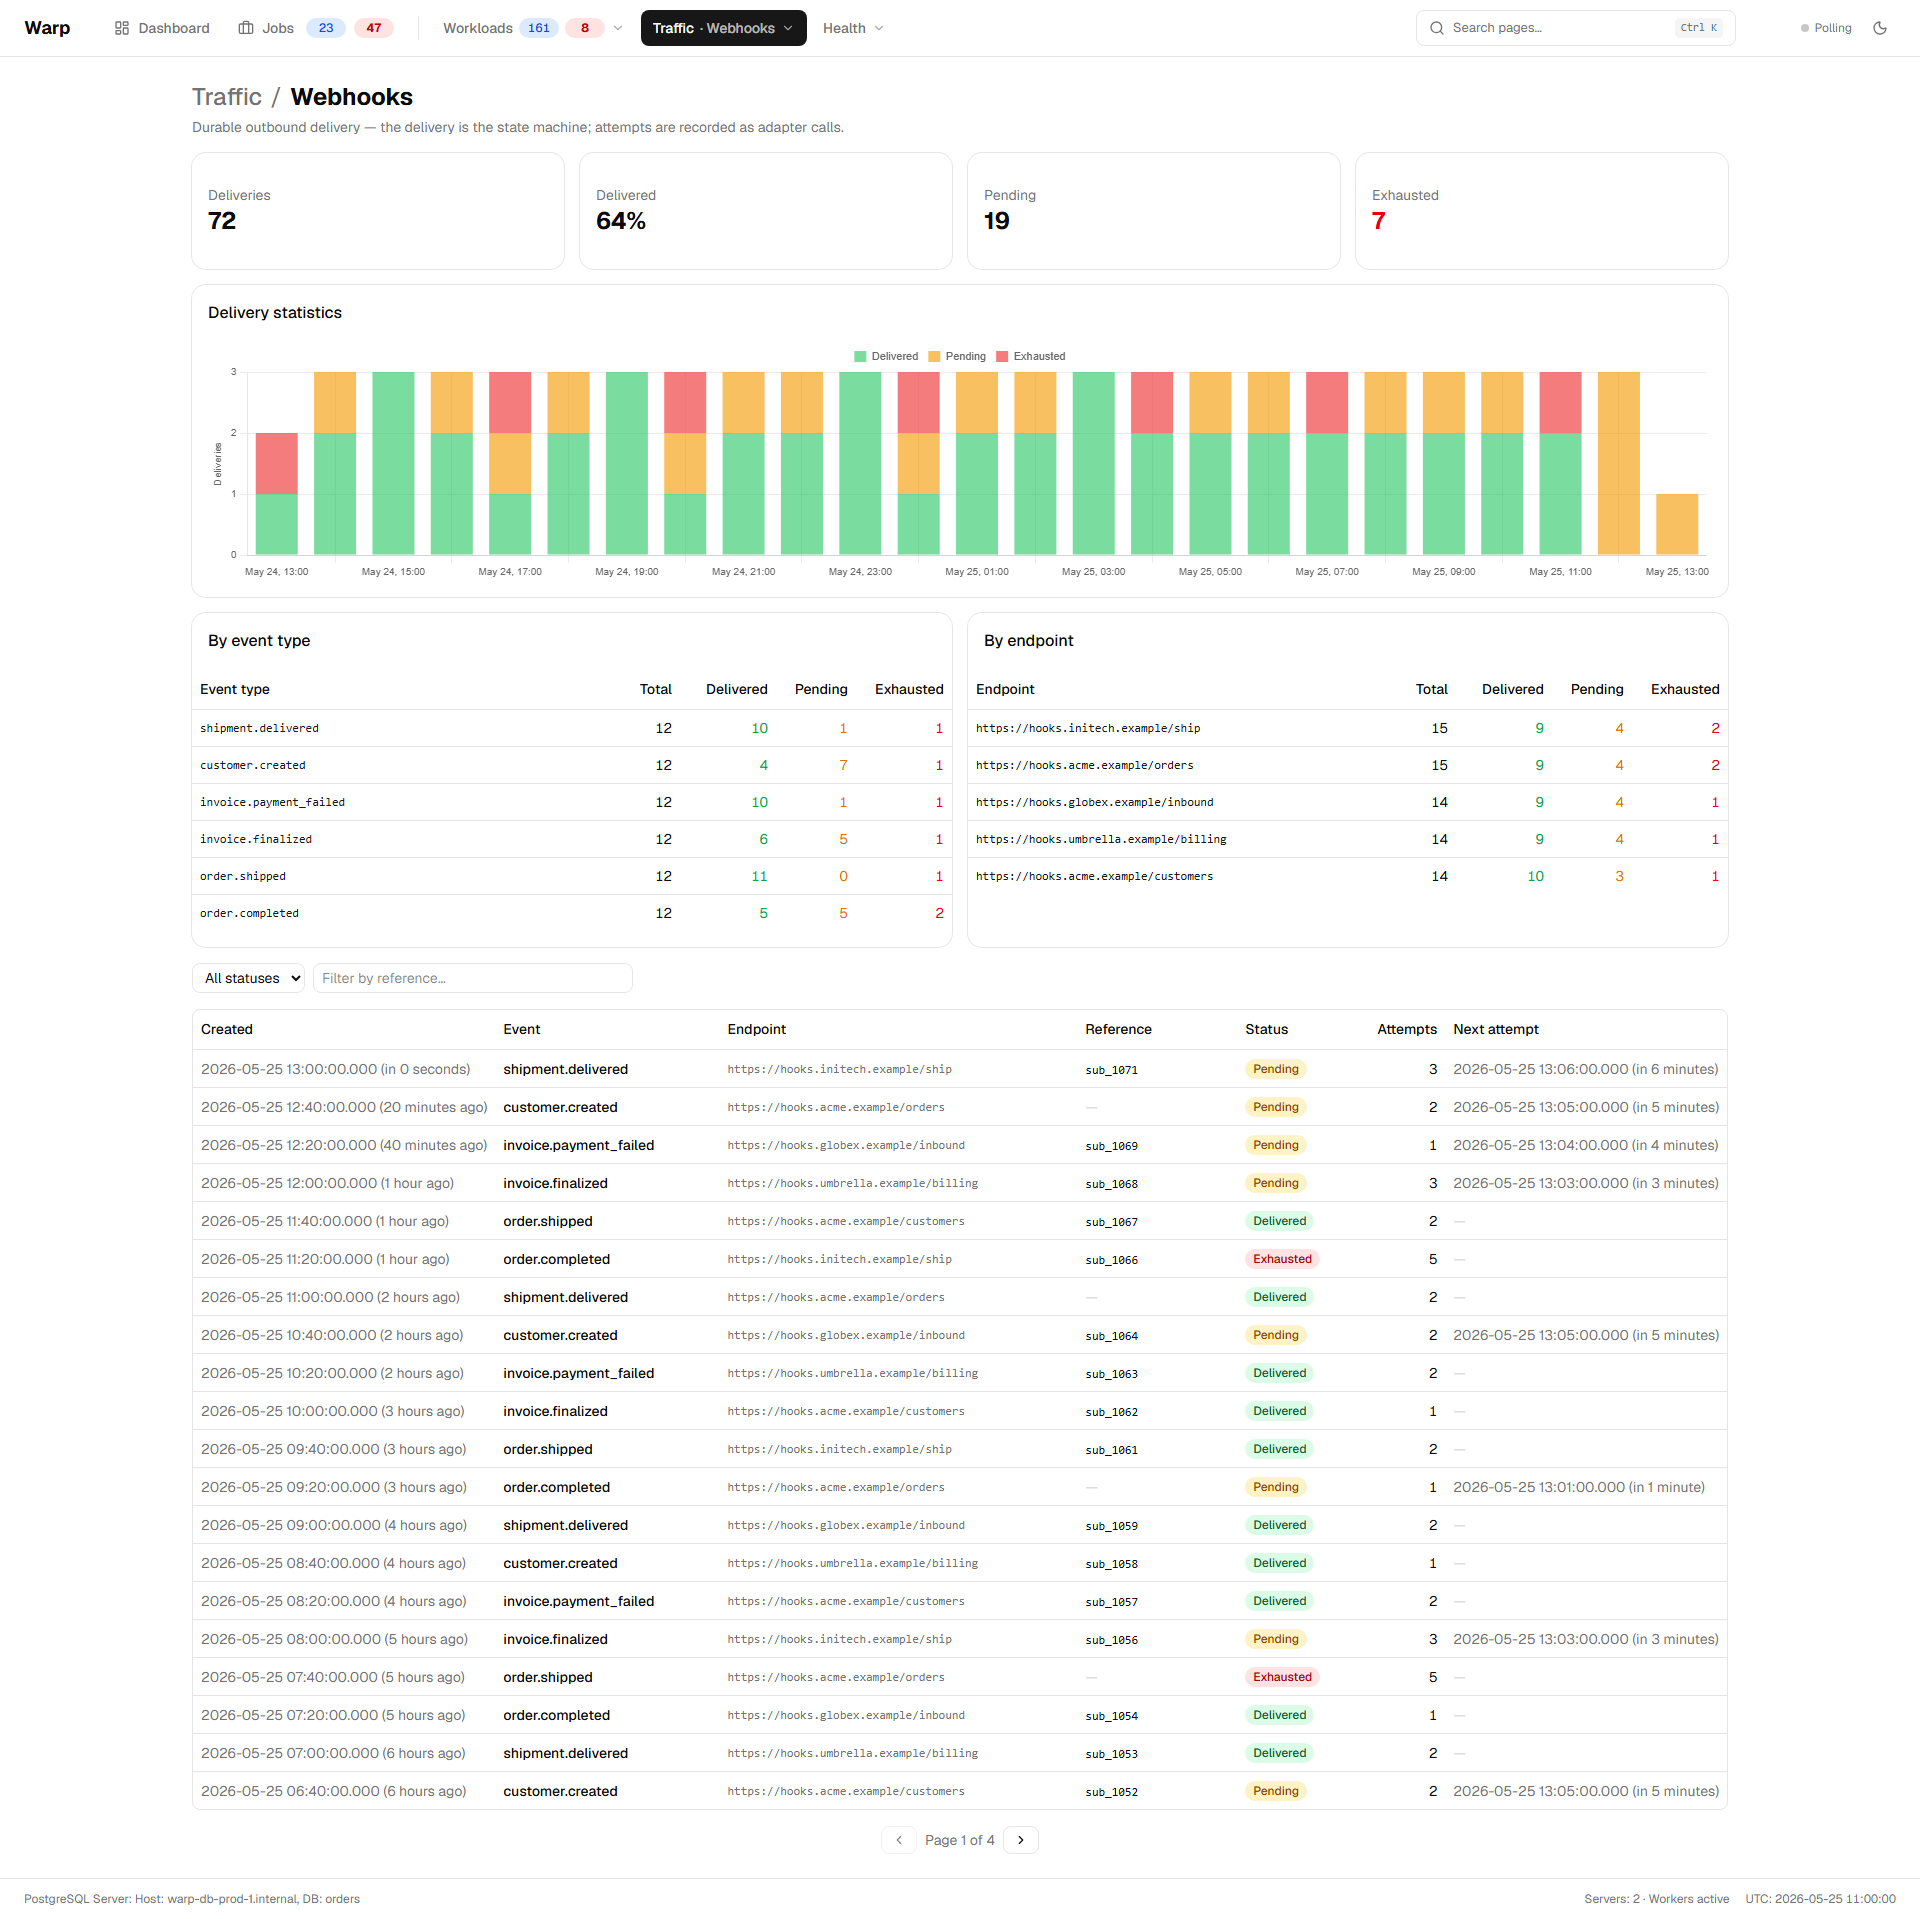This screenshot has width=1920, height=1919.
Task: Click the blue 23 jobs badge
Action: pyautogui.click(x=326, y=28)
